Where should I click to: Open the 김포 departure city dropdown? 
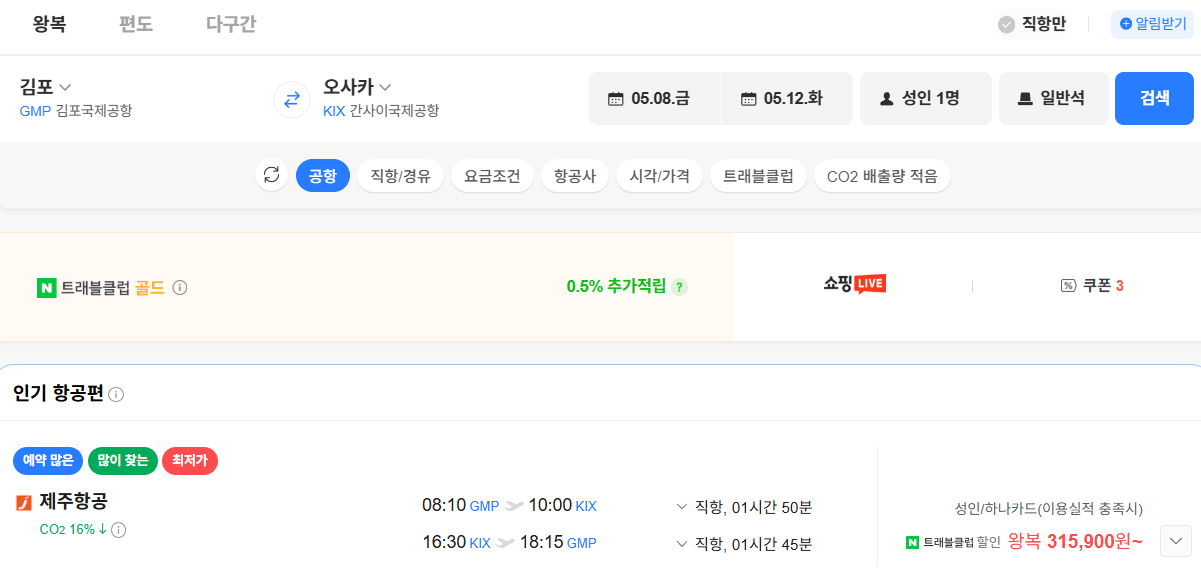pyautogui.click(x=43, y=86)
